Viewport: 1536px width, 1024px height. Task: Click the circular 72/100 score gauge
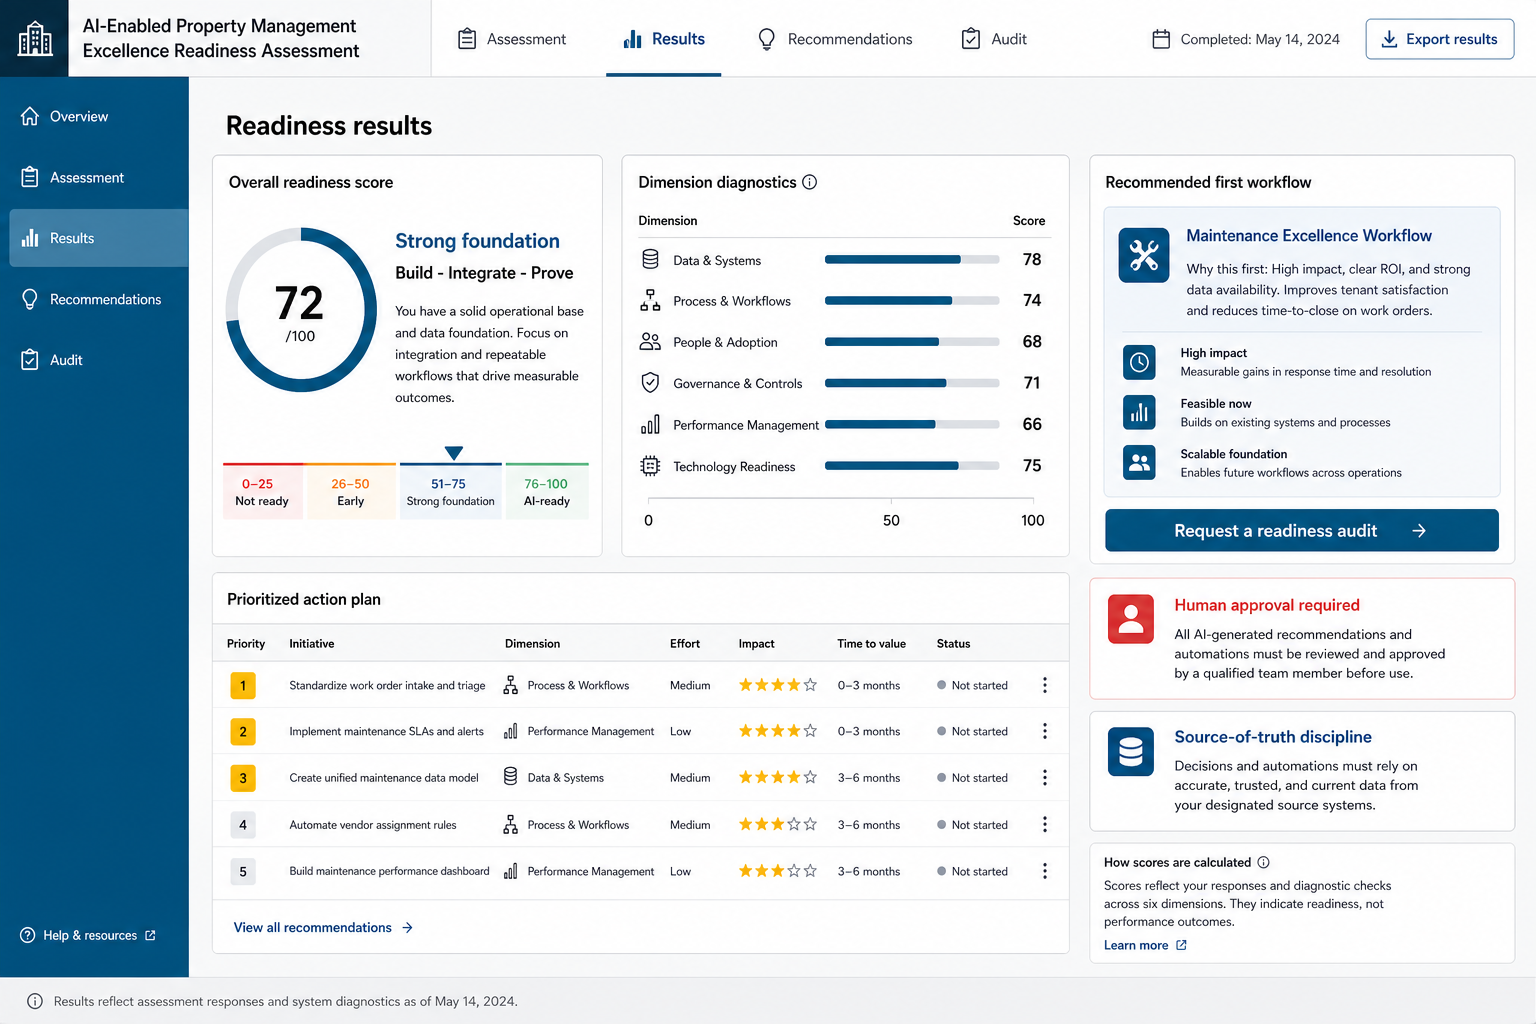point(301,309)
